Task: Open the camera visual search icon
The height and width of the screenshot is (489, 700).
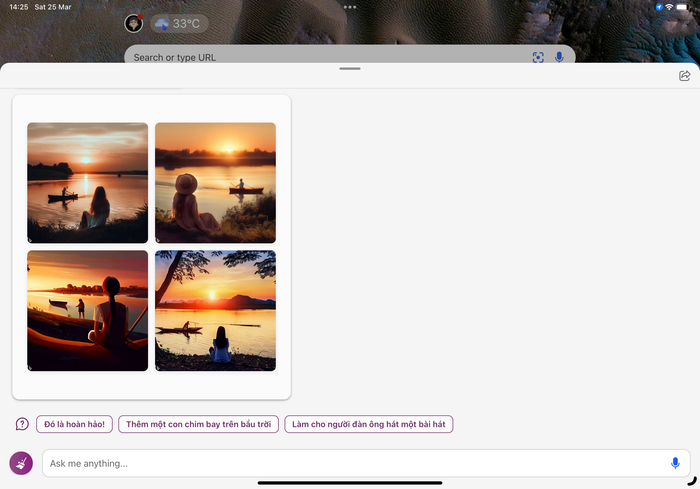Action: [538, 57]
